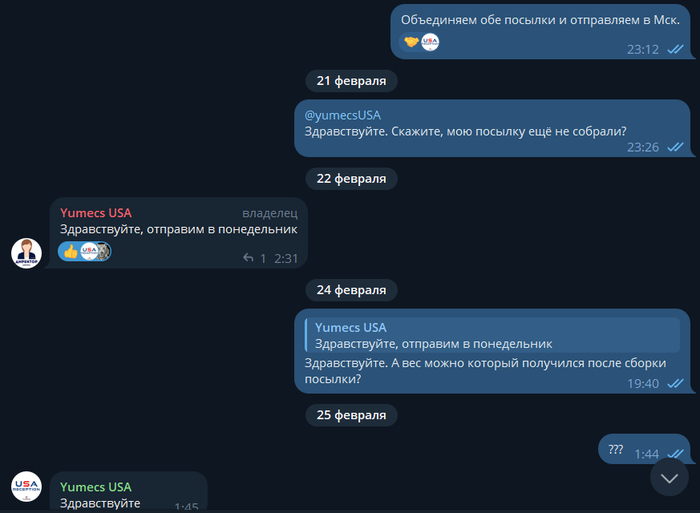Select the ??? message bubble
700x513 pixels.
point(644,449)
